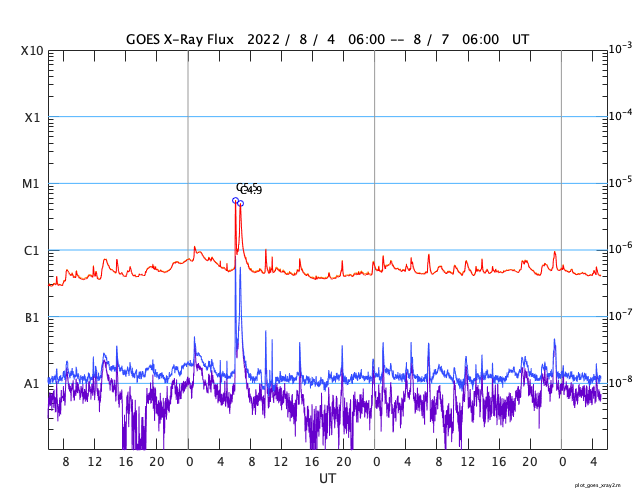Click the X10 label on left axis

(32, 51)
